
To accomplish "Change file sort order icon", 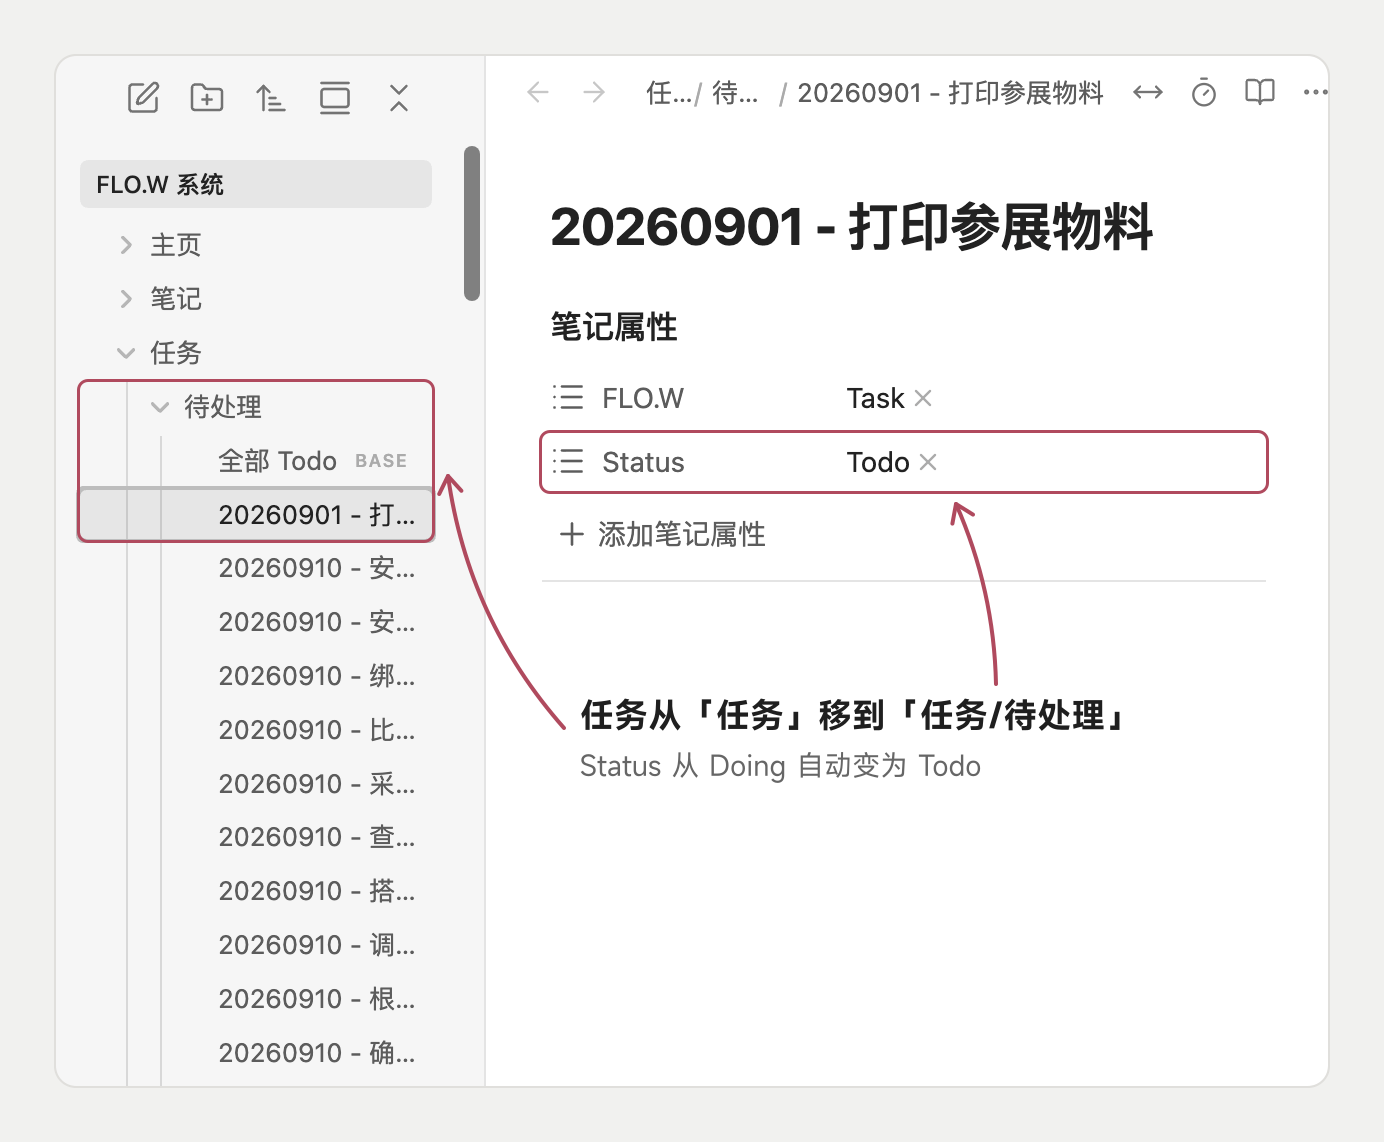I will click(x=270, y=98).
